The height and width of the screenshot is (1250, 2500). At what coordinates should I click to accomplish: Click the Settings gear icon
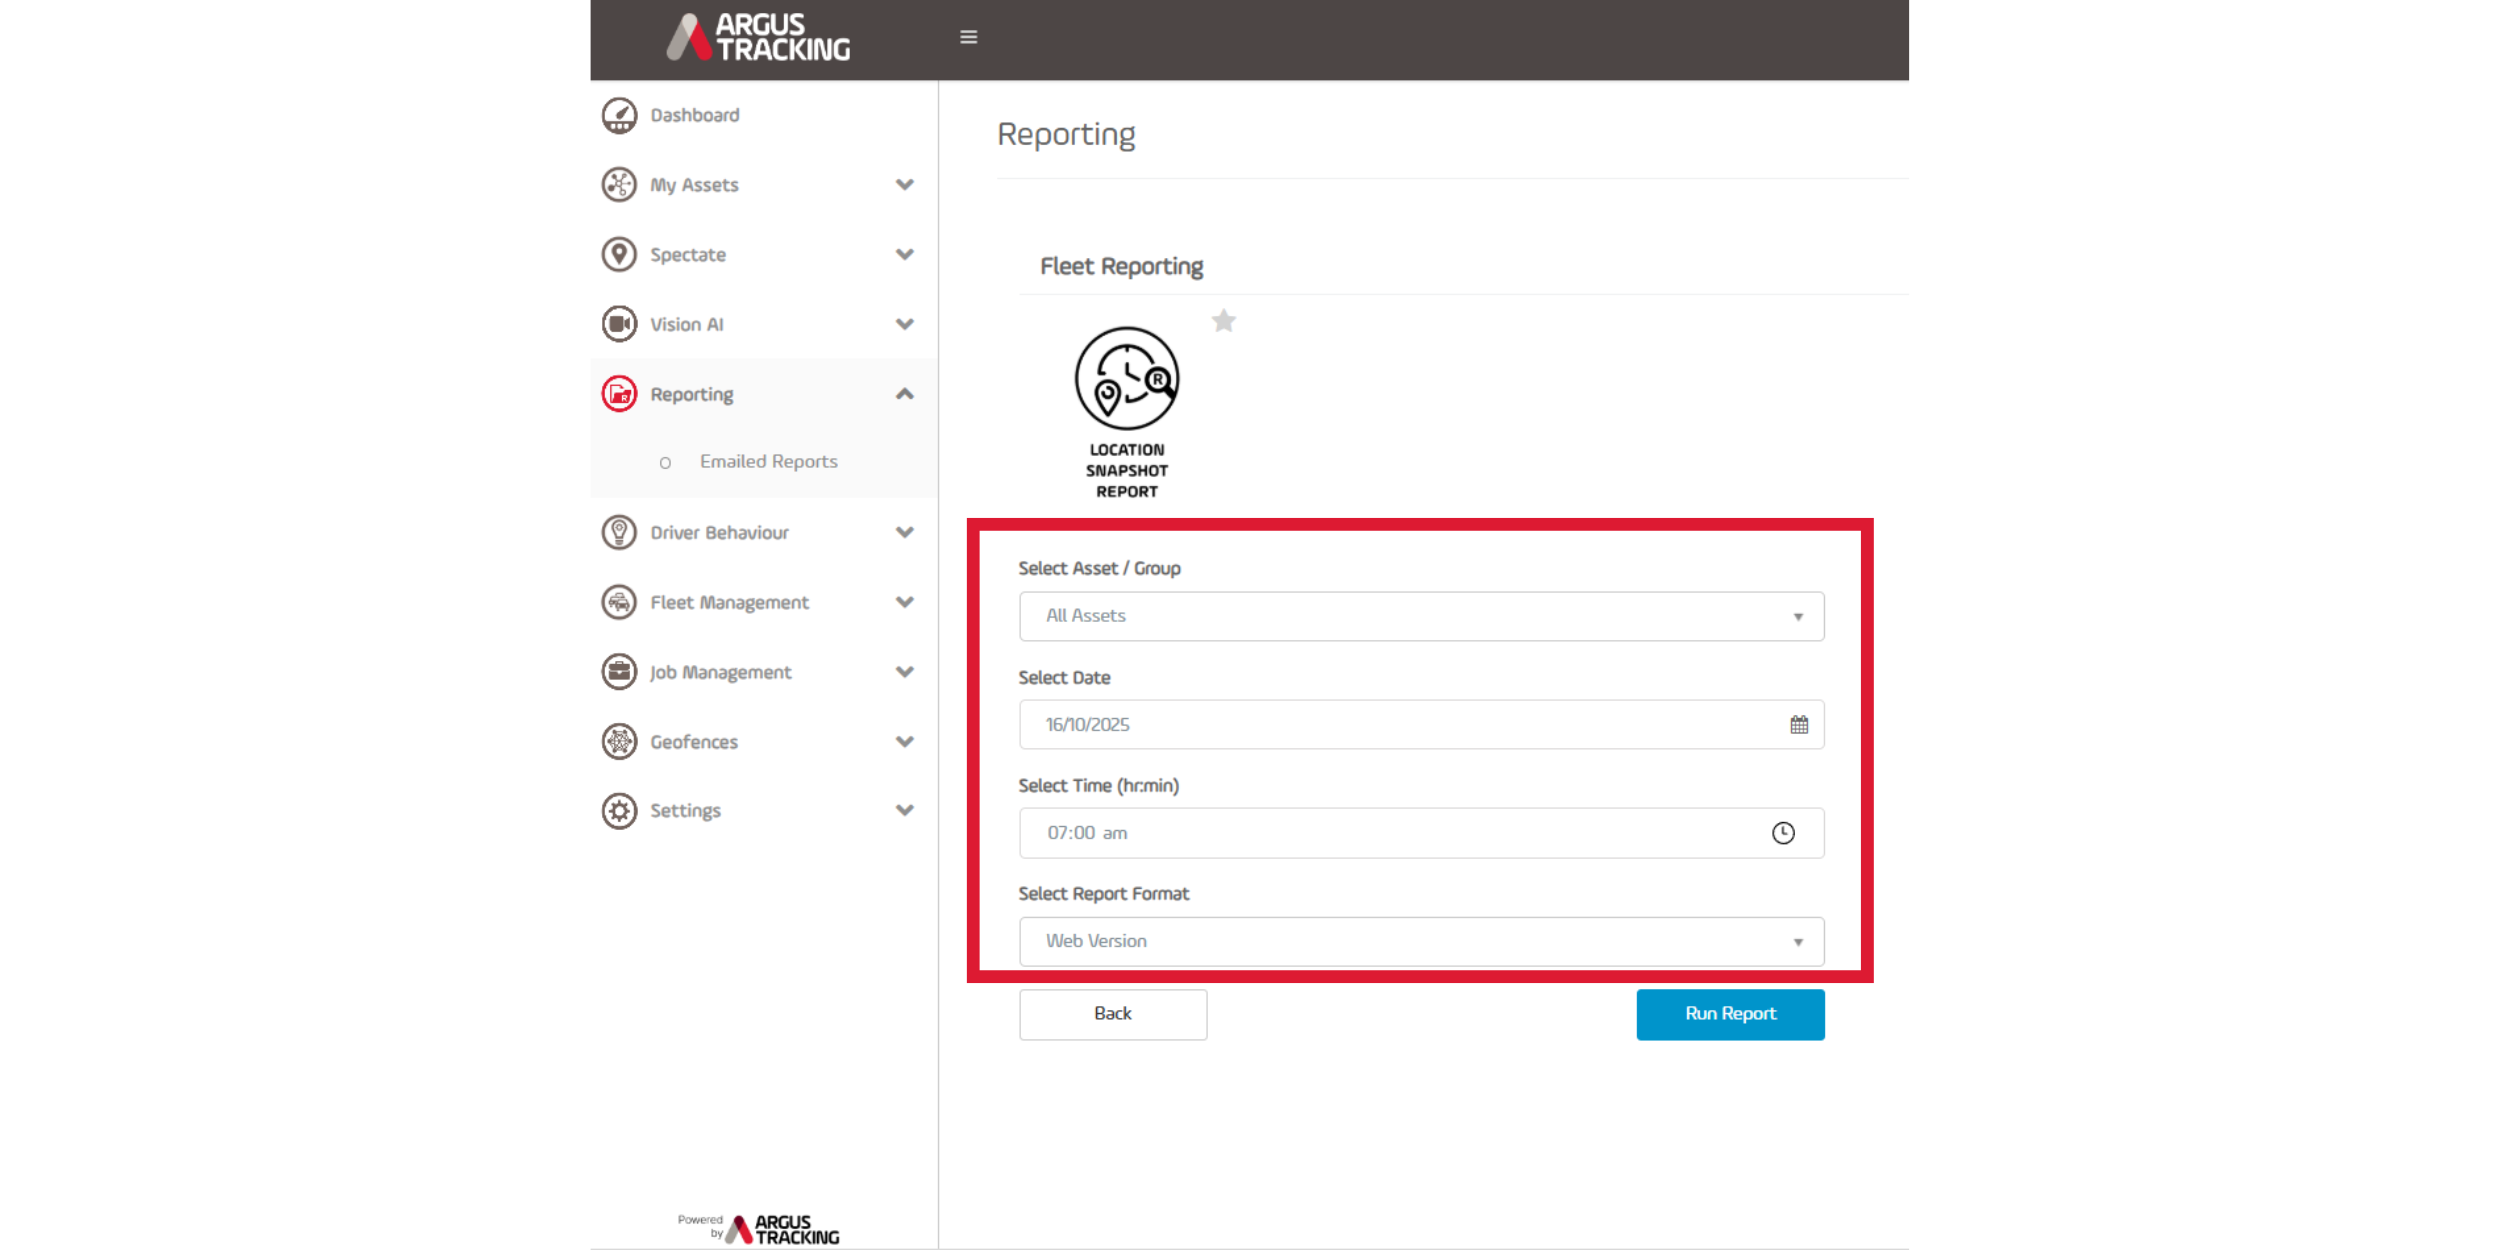619,810
